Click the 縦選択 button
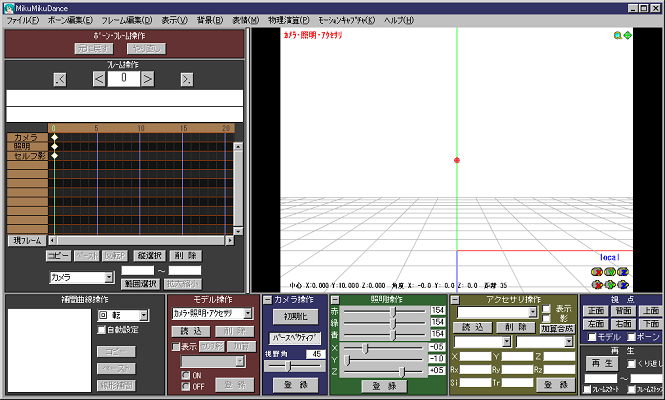 tap(150, 256)
